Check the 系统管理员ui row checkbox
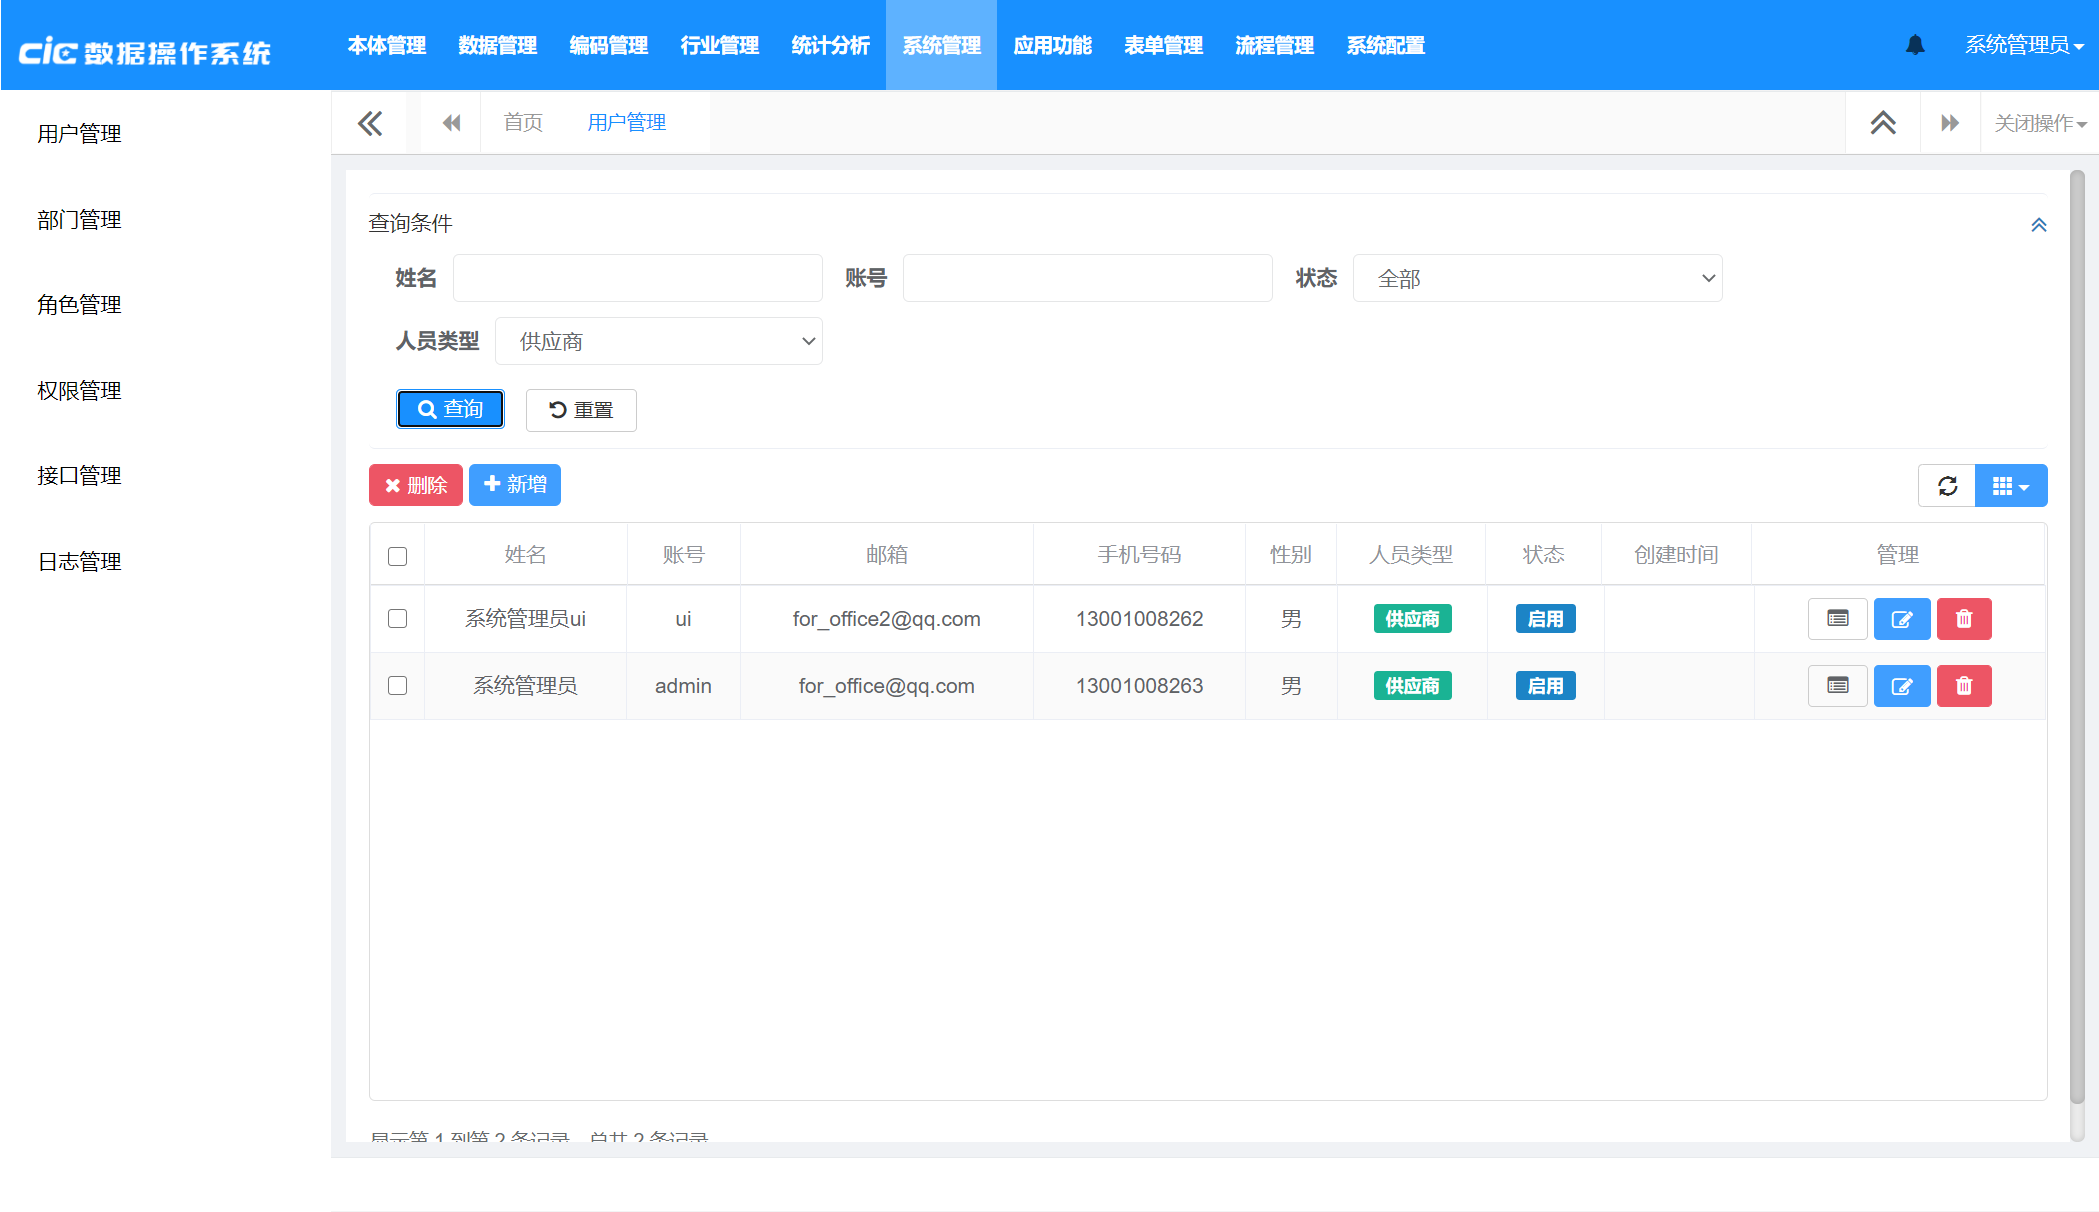The image size is (2099, 1212). (x=397, y=619)
